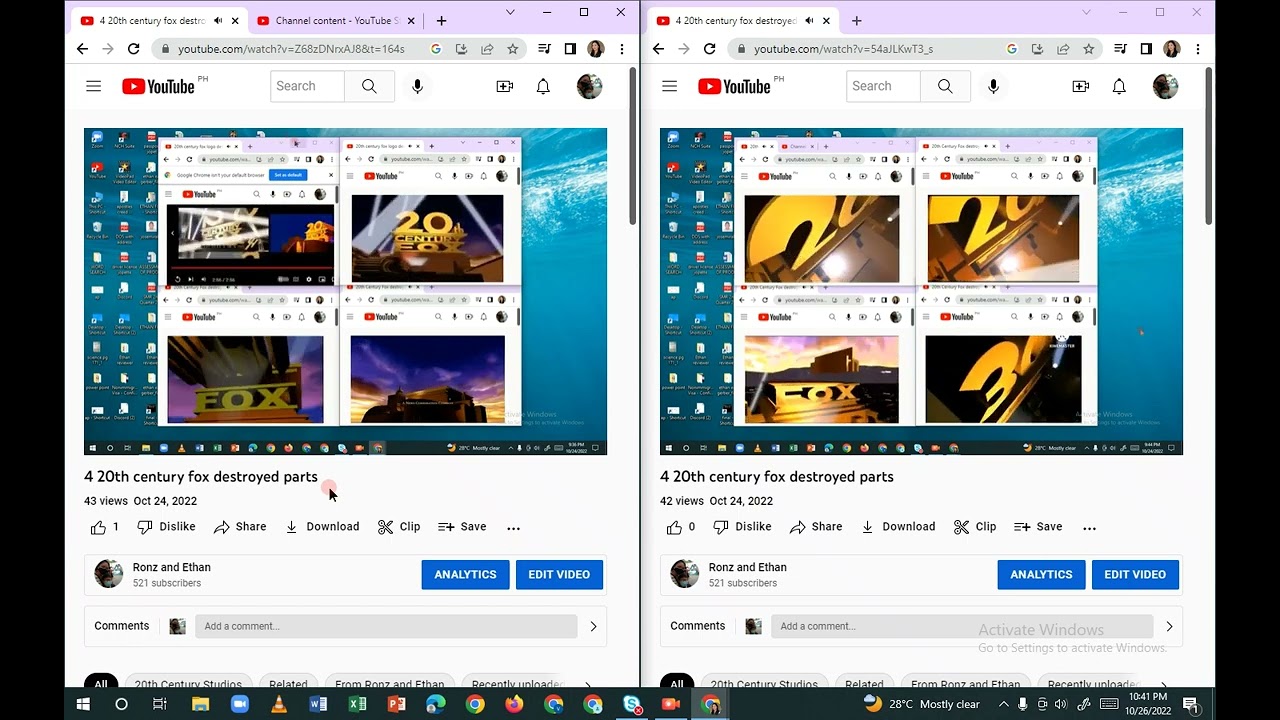The width and height of the screenshot is (1280, 720).
Task: Download the video in the right window
Action: click(x=898, y=527)
